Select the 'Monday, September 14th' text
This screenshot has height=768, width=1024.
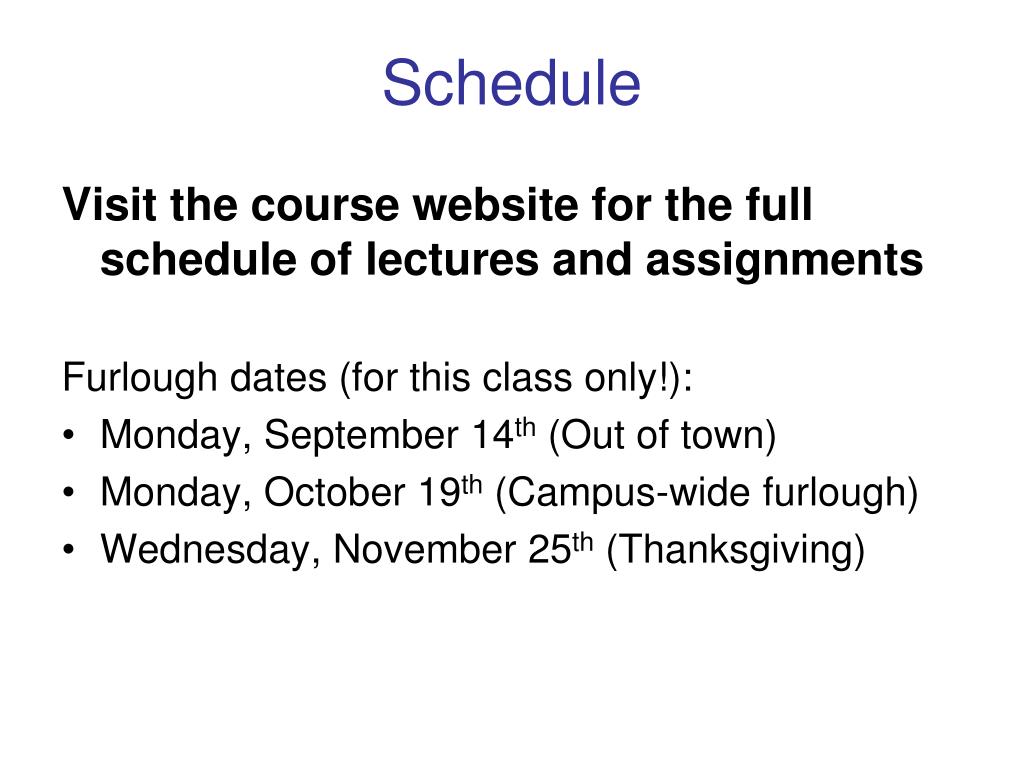pyautogui.click(x=318, y=435)
